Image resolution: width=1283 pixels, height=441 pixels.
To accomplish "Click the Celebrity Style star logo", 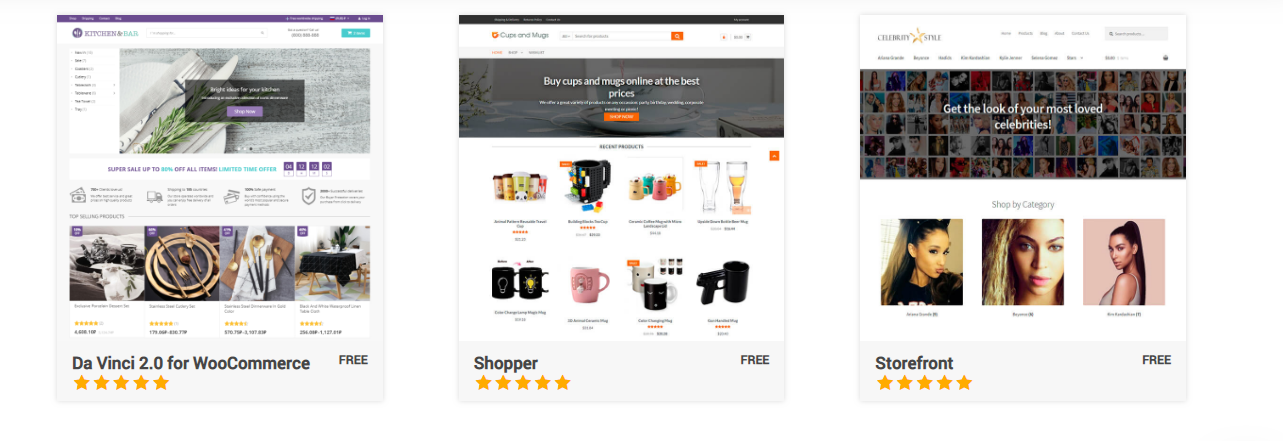I will [x=918, y=36].
